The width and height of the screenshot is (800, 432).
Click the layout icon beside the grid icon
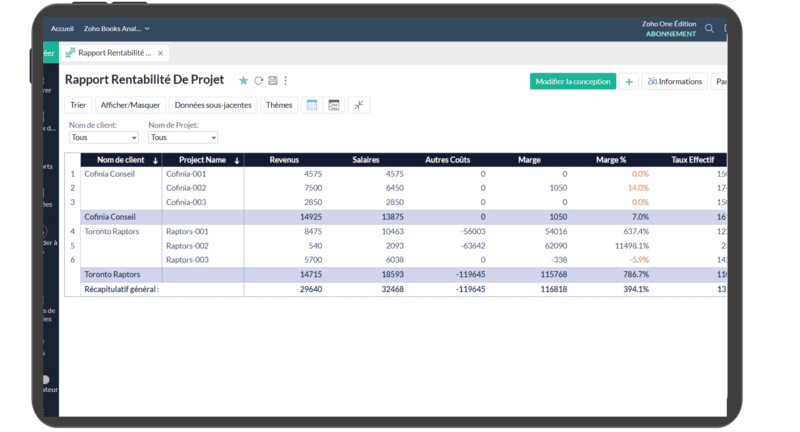click(334, 105)
